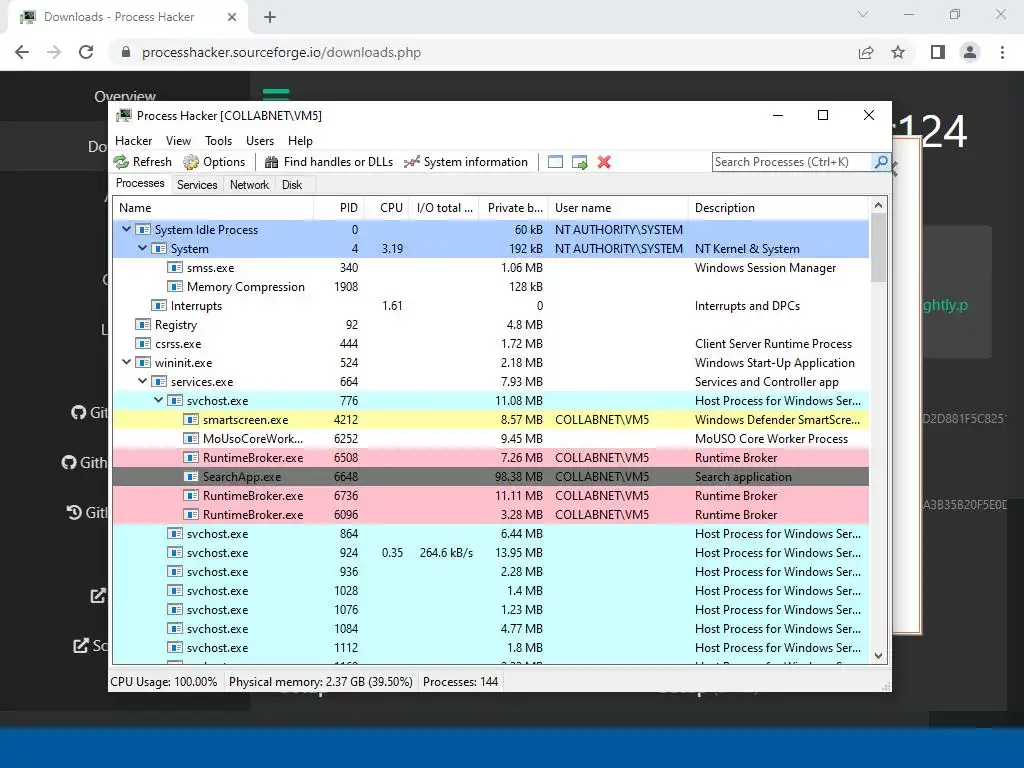
Task: Switch to the Services tab
Action: [197, 185]
